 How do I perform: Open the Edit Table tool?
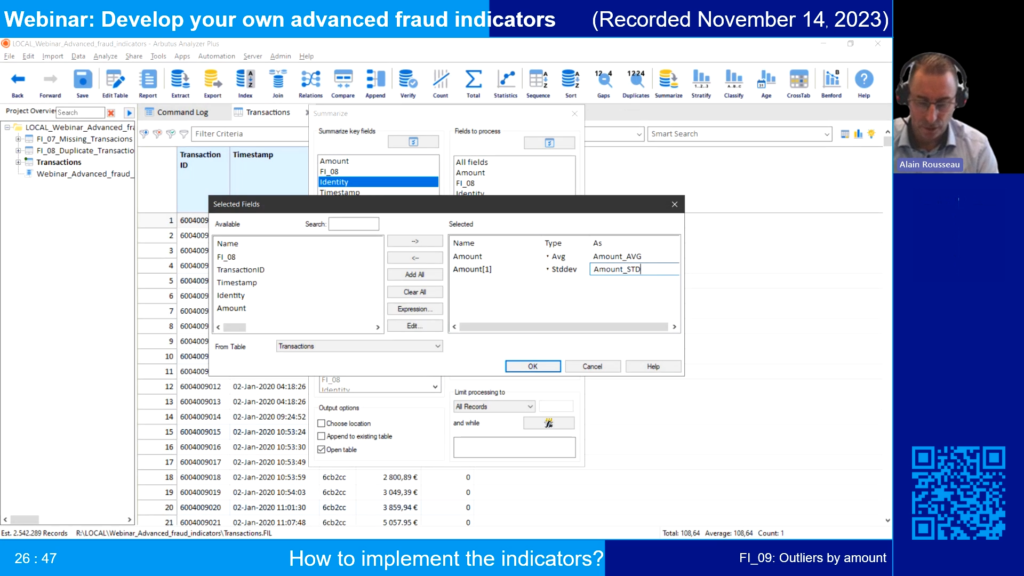(x=115, y=84)
